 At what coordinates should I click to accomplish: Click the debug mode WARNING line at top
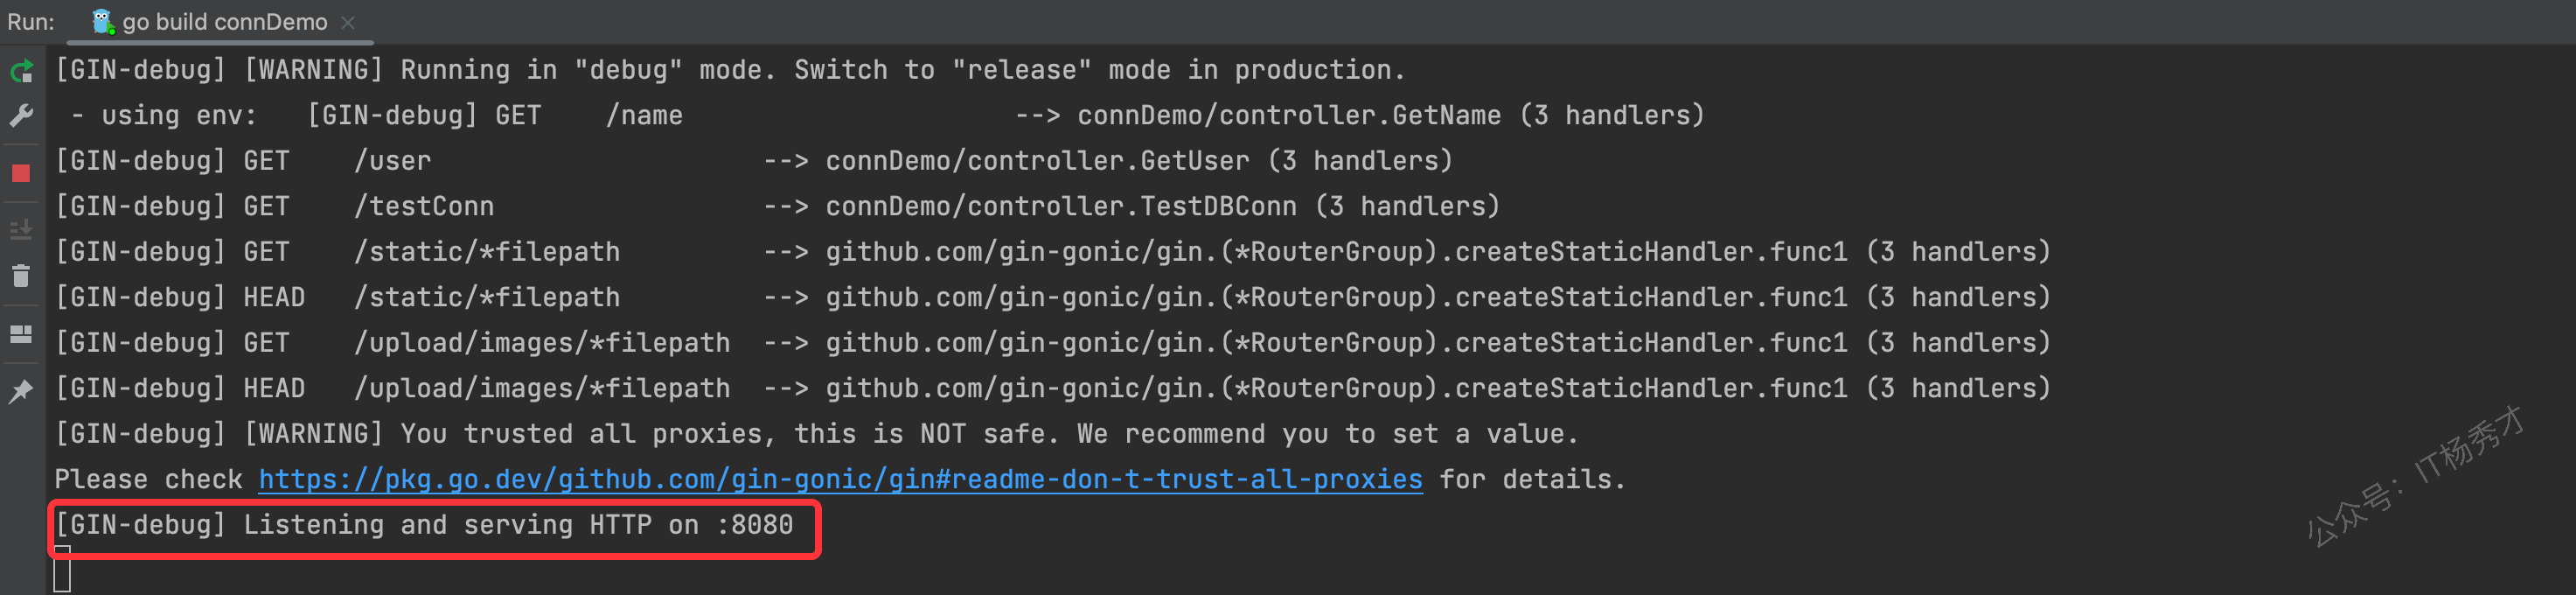click(x=730, y=70)
